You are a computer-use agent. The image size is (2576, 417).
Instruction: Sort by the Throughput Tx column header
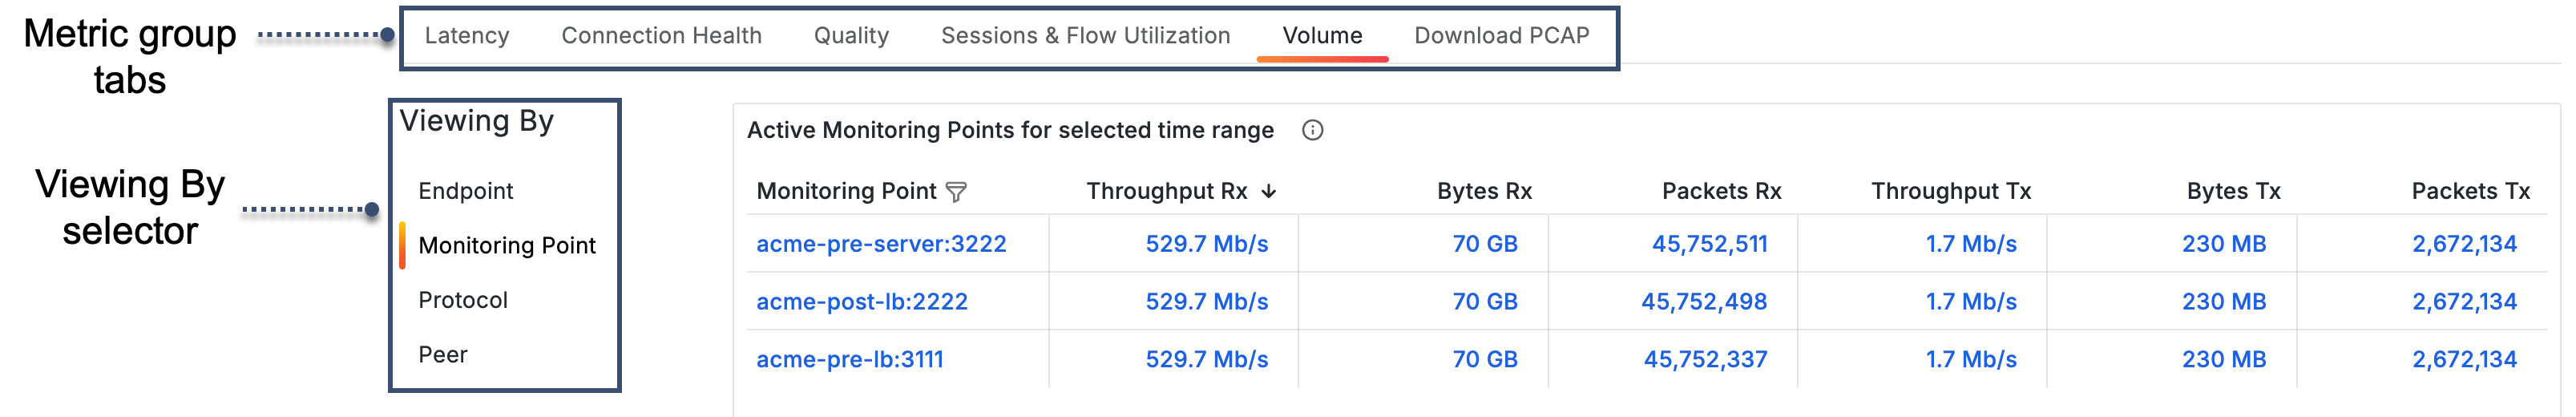tap(1951, 191)
